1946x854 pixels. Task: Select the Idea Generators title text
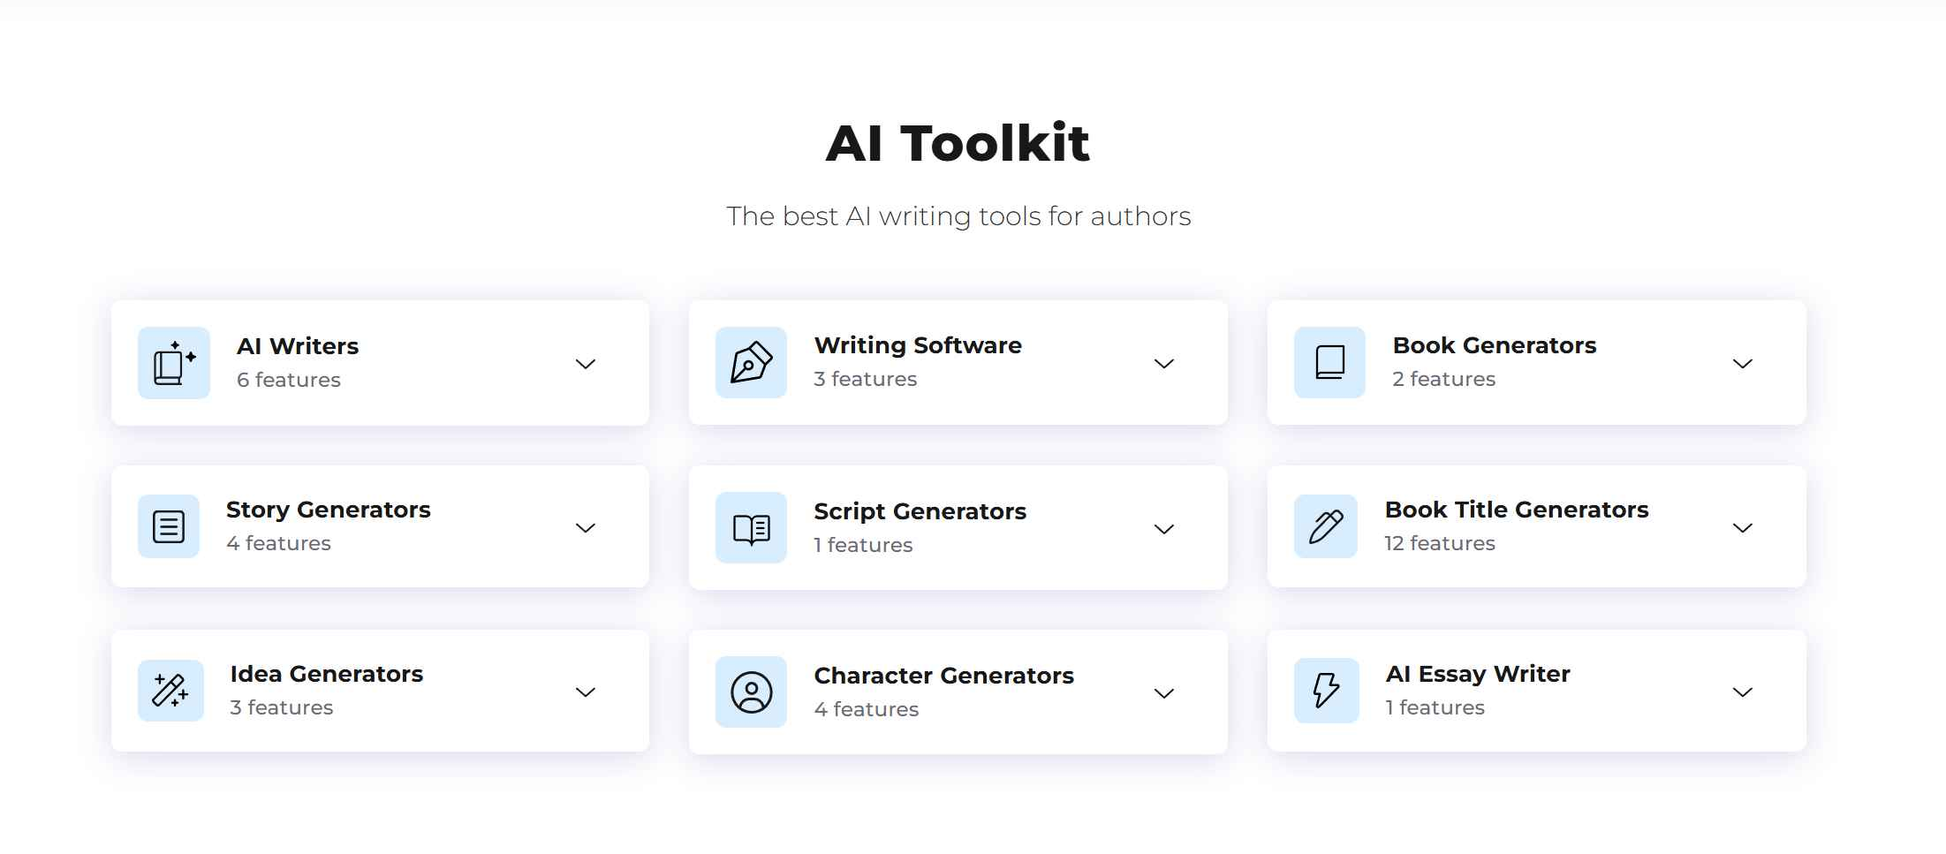(x=326, y=674)
